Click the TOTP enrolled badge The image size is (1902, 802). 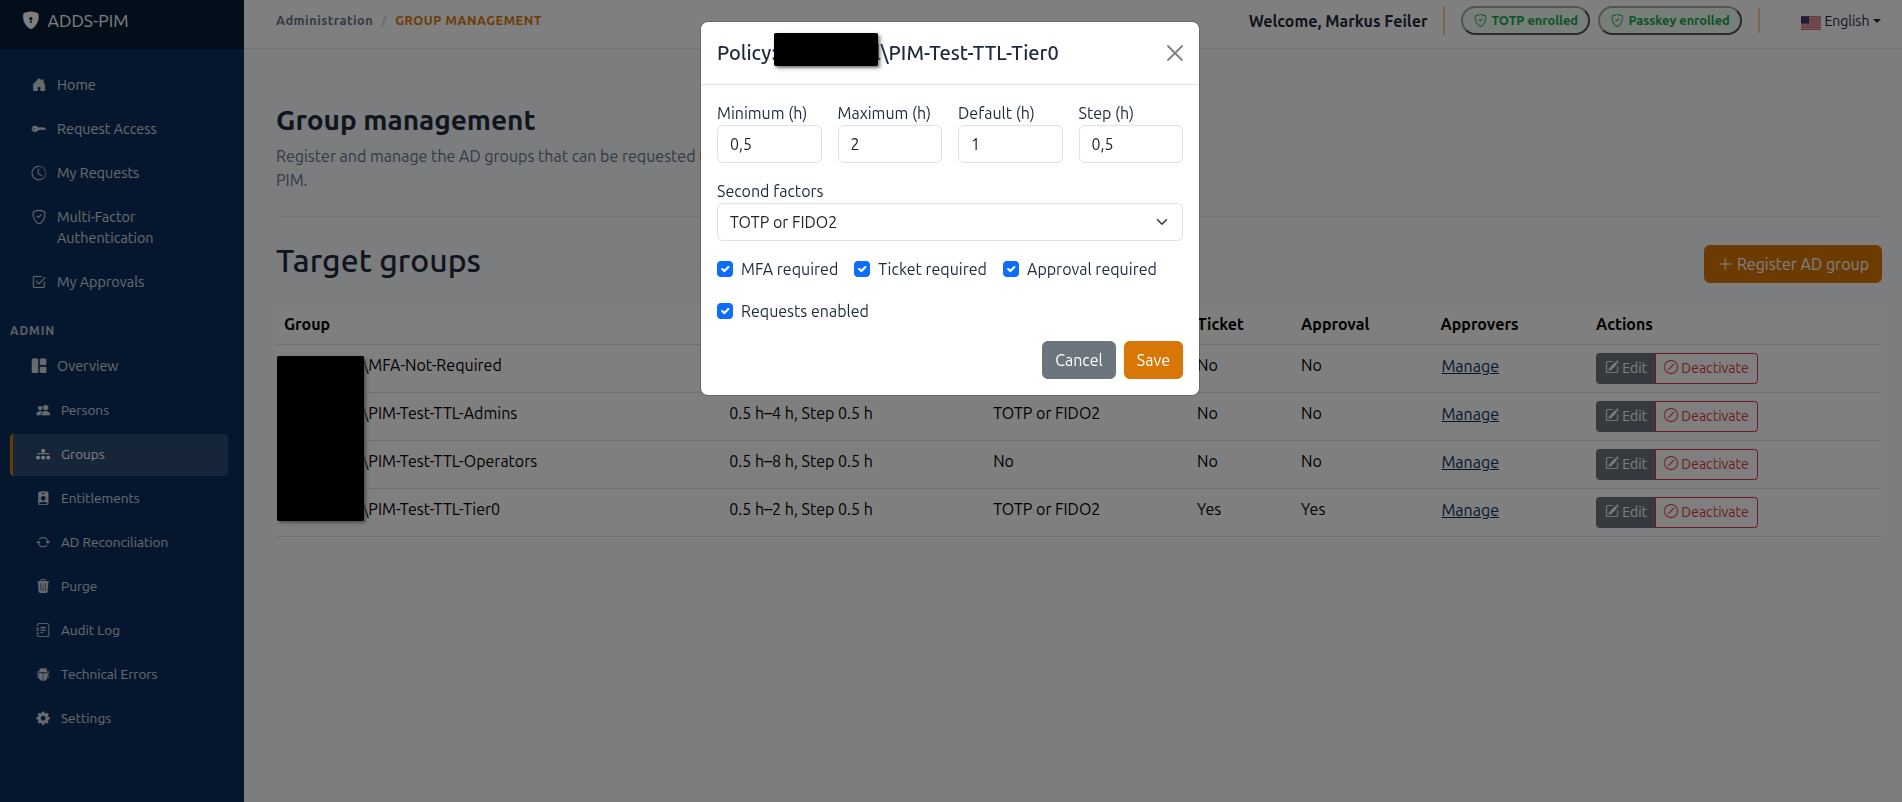(1525, 20)
